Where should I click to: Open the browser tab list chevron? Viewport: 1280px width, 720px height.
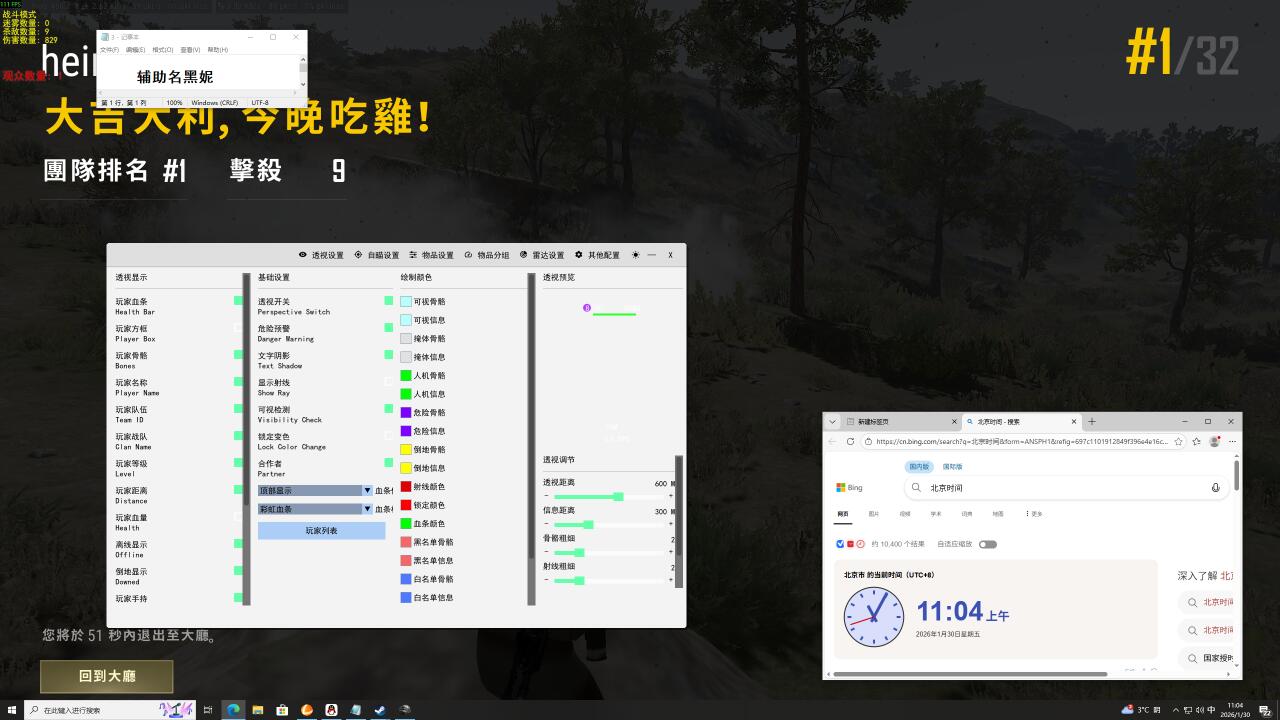[832, 421]
